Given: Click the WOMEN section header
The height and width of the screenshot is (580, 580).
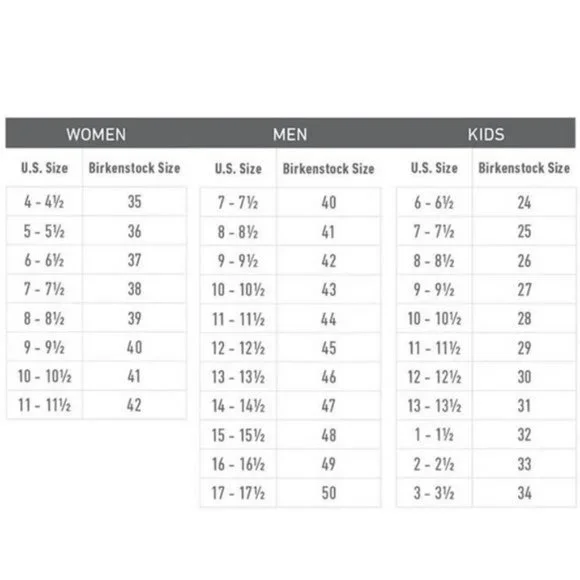Looking at the screenshot, I should [96, 134].
